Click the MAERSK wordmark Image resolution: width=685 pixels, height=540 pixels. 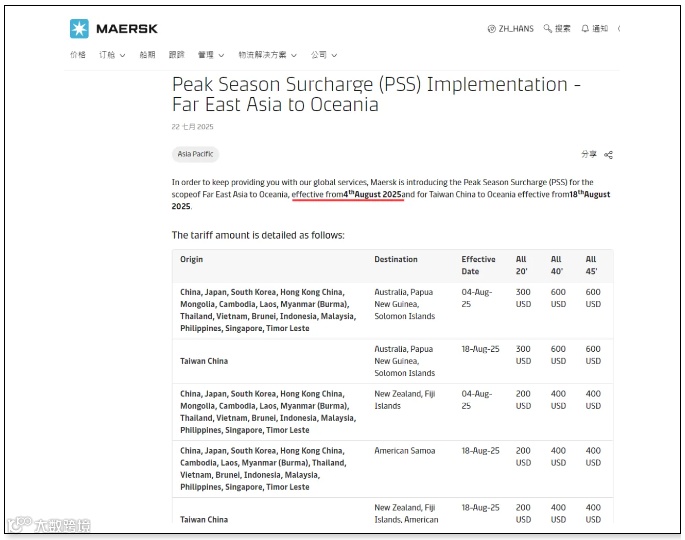click(x=127, y=29)
